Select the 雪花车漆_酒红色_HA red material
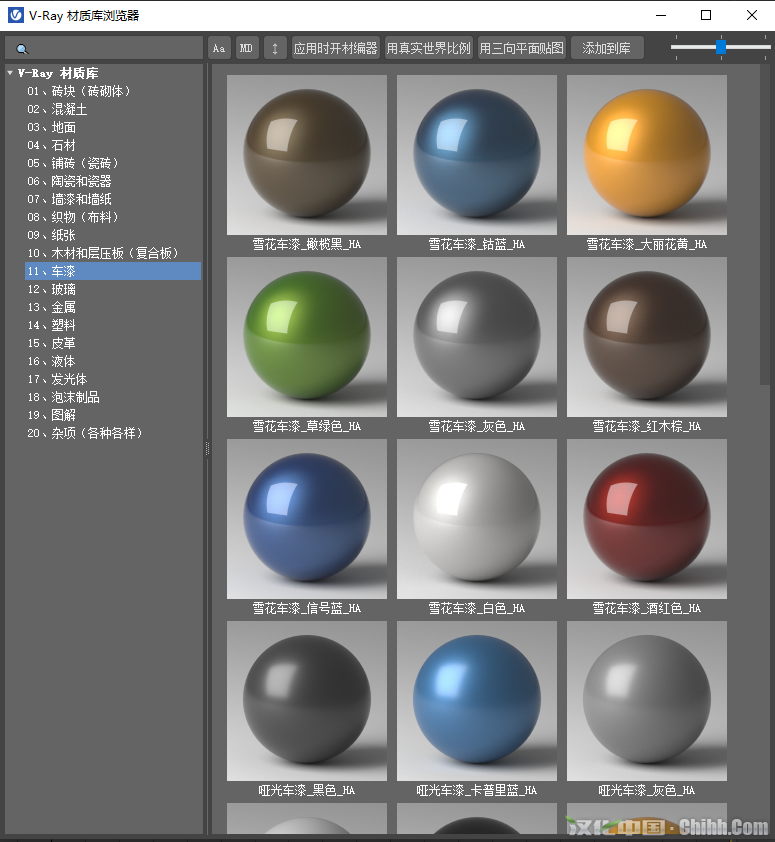The image size is (775, 842). pos(646,519)
